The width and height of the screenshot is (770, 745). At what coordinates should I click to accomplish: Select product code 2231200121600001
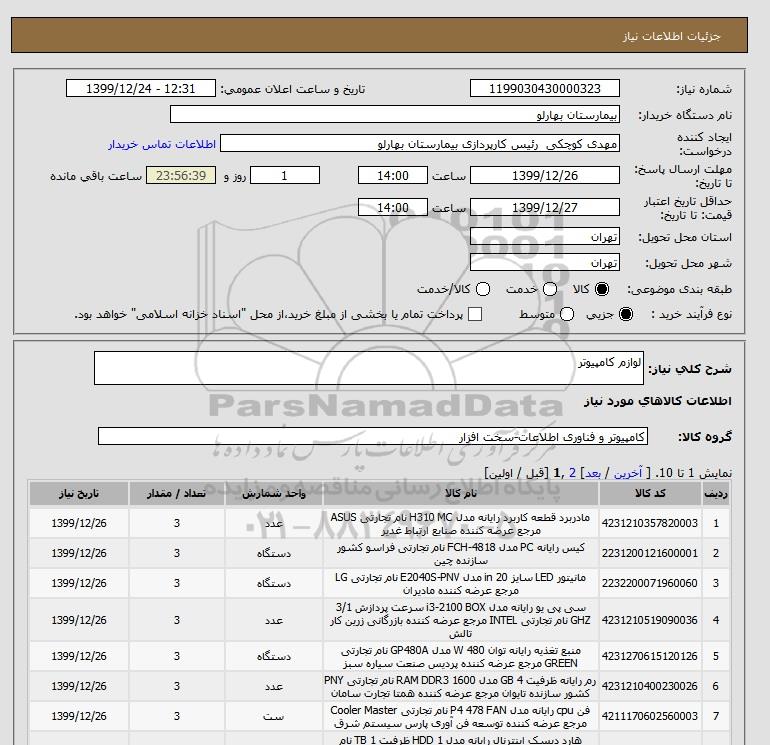[x=650, y=553]
